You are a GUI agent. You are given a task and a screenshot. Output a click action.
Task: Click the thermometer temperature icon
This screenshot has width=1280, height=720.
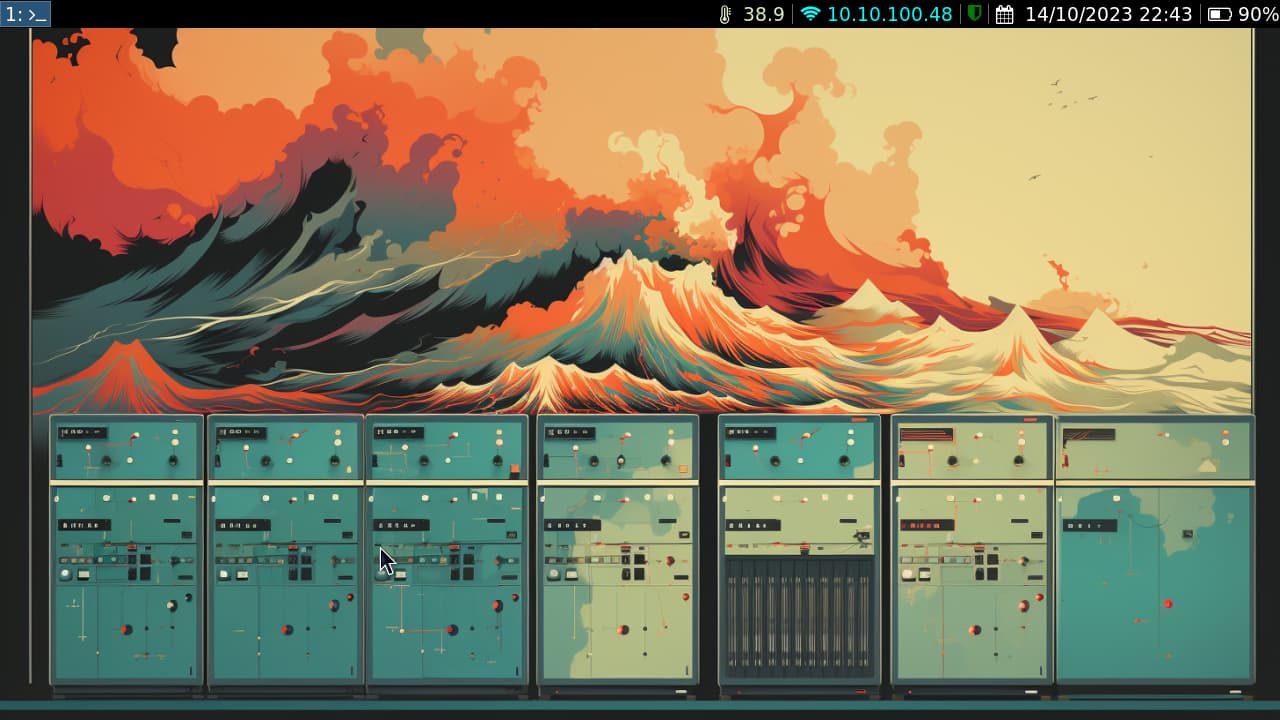coord(726,14)
